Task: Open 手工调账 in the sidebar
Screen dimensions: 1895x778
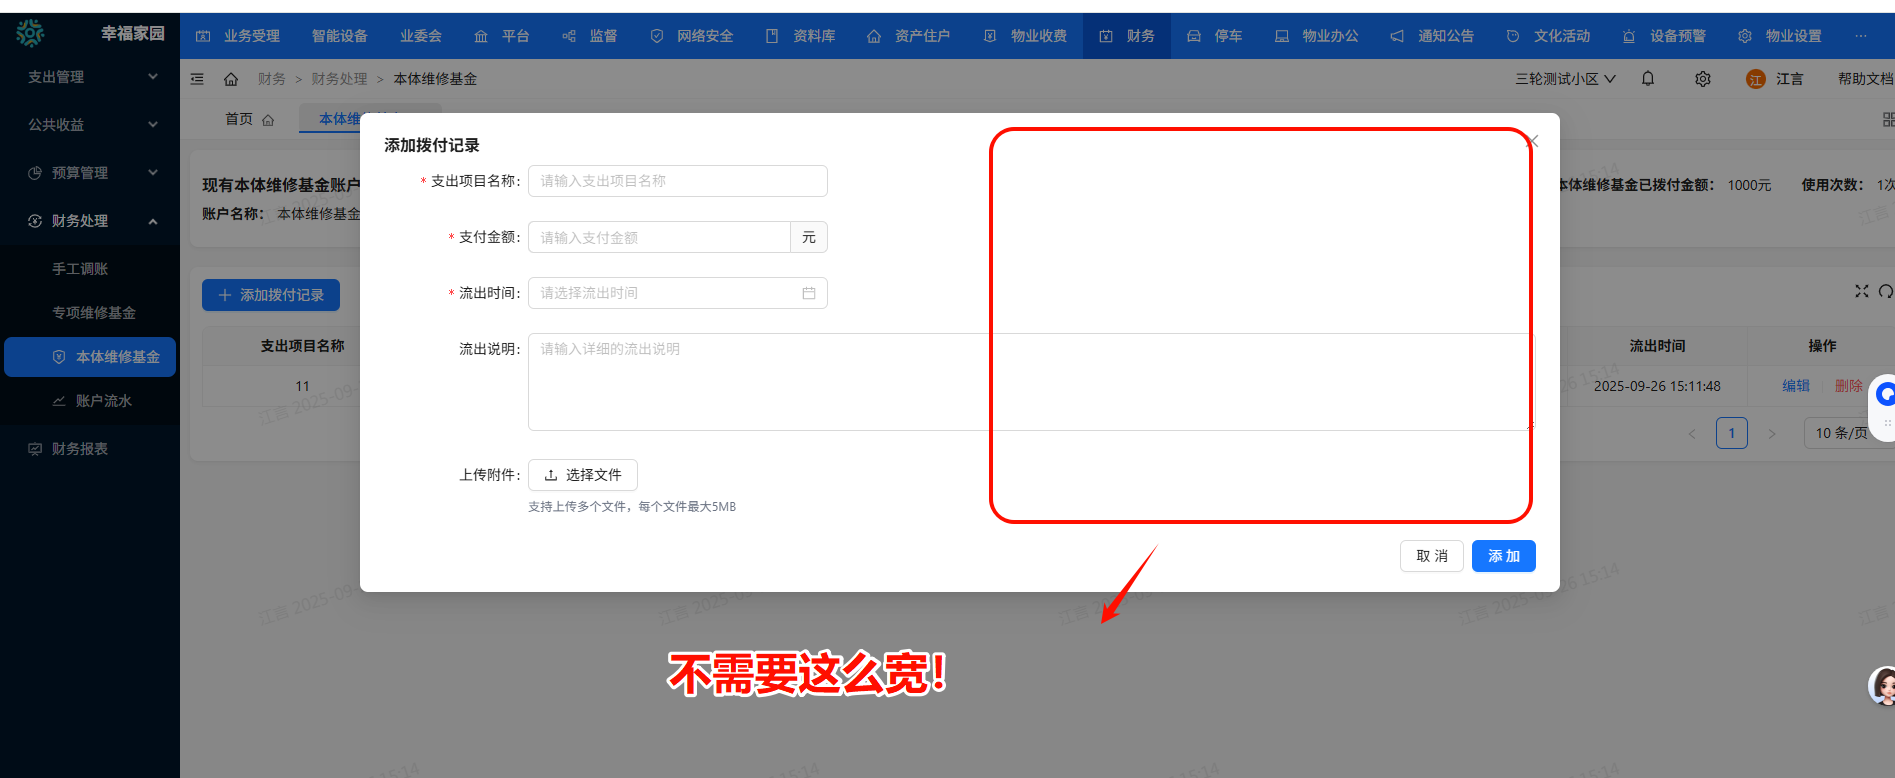Action: (80, 269)
